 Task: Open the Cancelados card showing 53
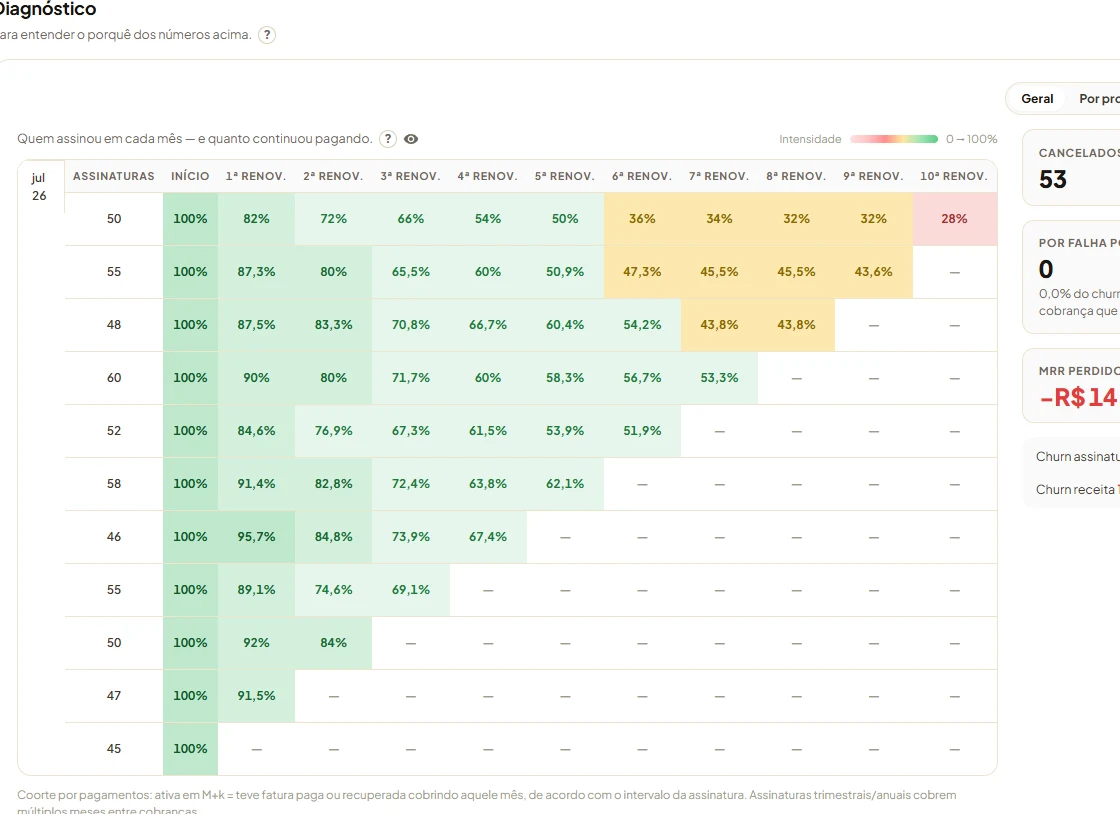click(1071, 168)
